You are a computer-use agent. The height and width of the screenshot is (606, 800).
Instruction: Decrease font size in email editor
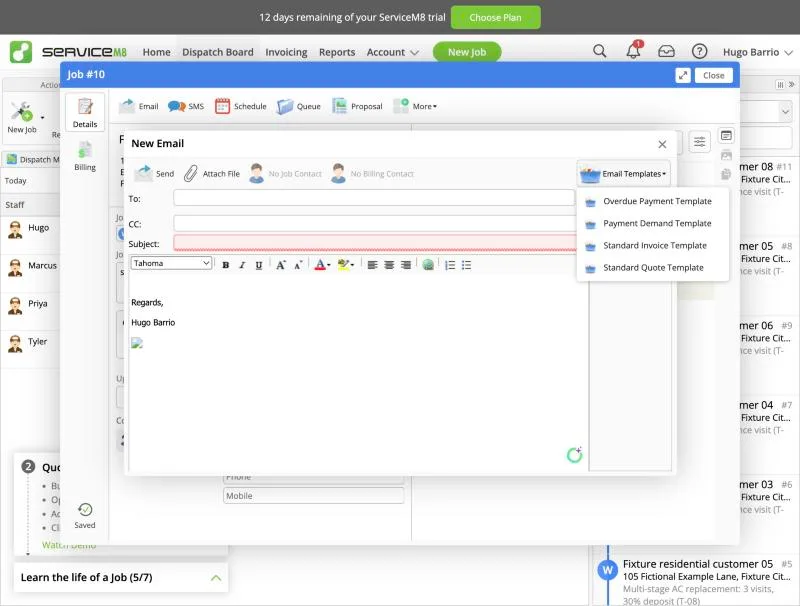[x=298, y=265]
